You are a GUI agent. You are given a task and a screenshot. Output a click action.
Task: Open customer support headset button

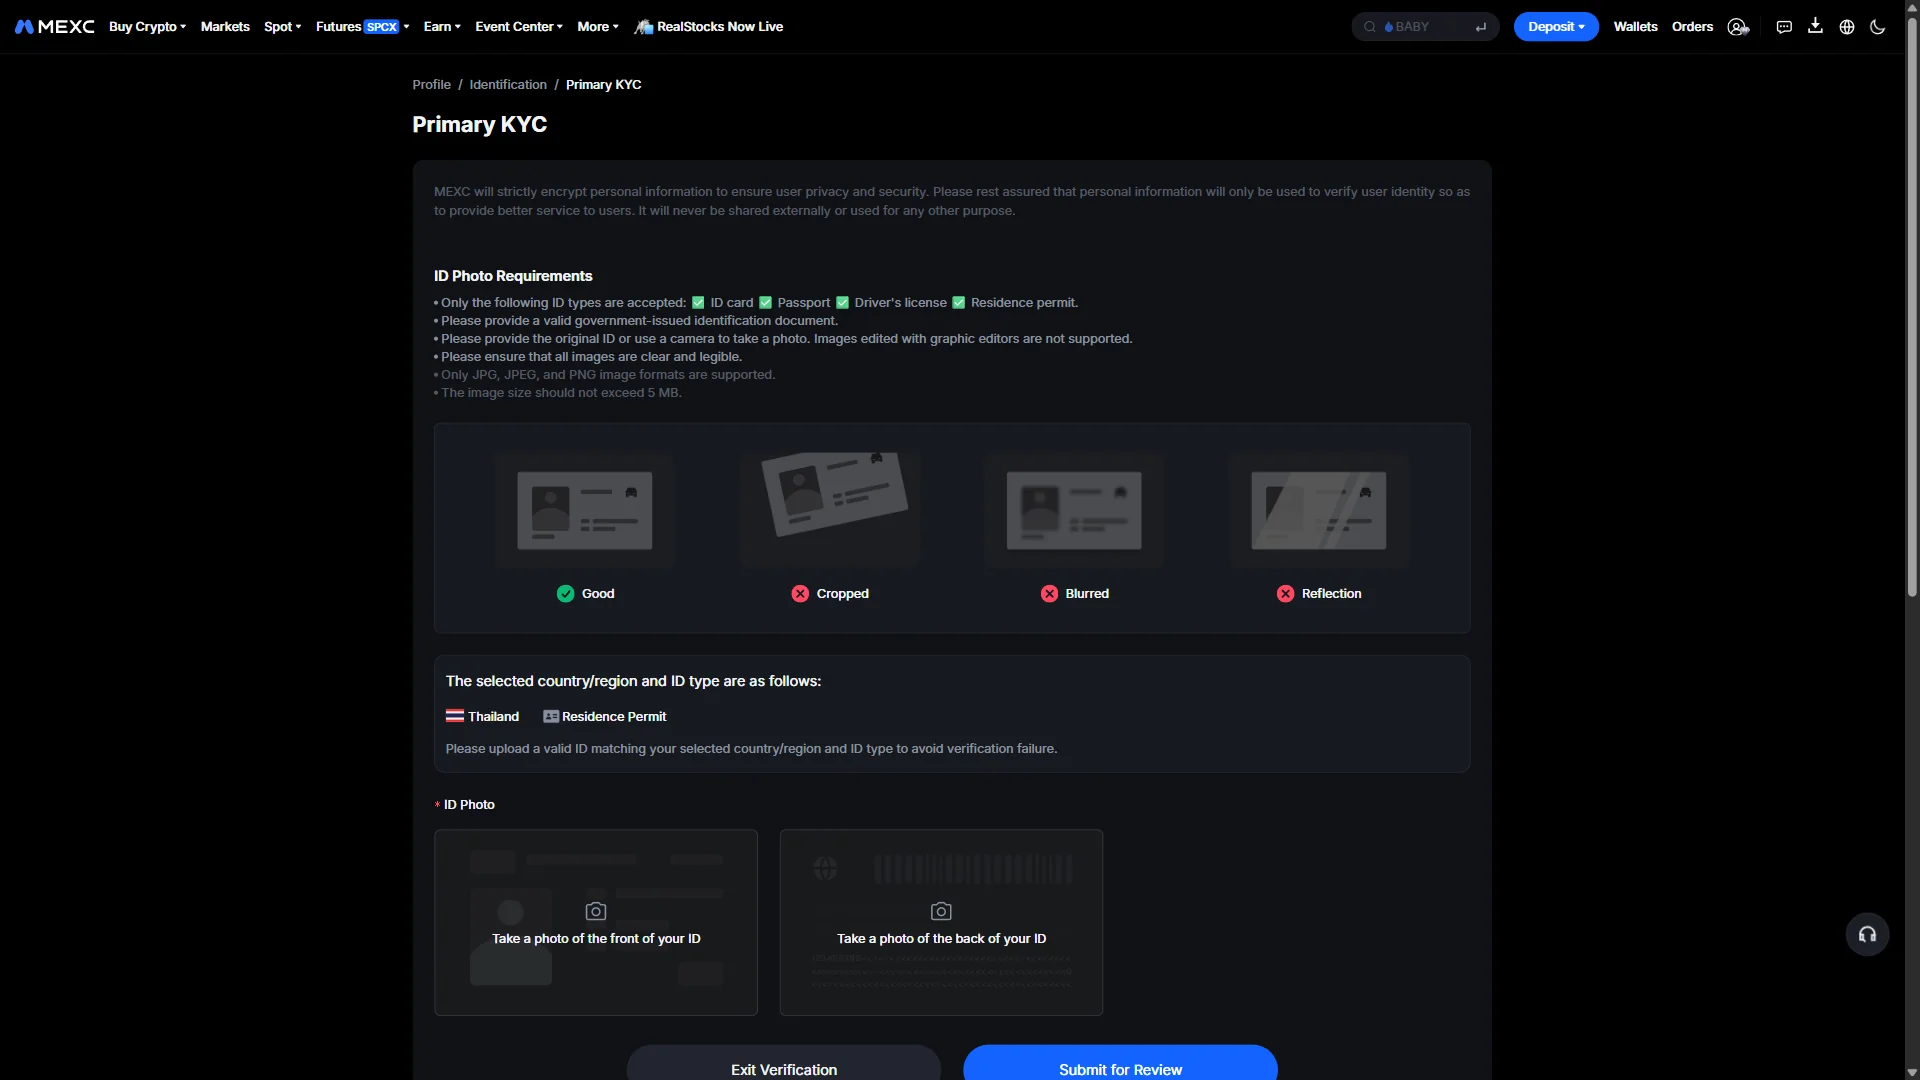pos(1867,934)
